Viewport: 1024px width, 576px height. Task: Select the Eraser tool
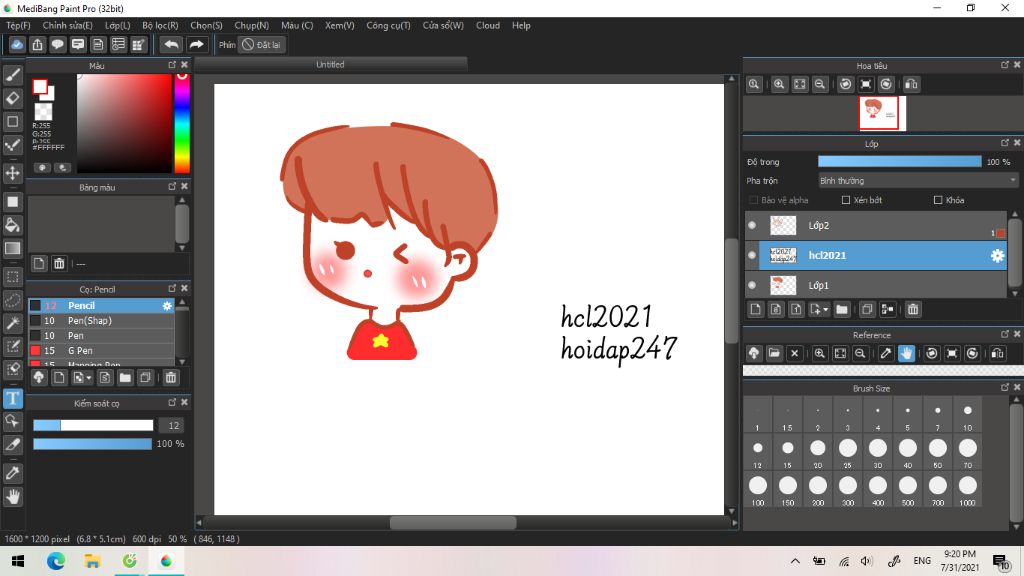tap(12, 99)
